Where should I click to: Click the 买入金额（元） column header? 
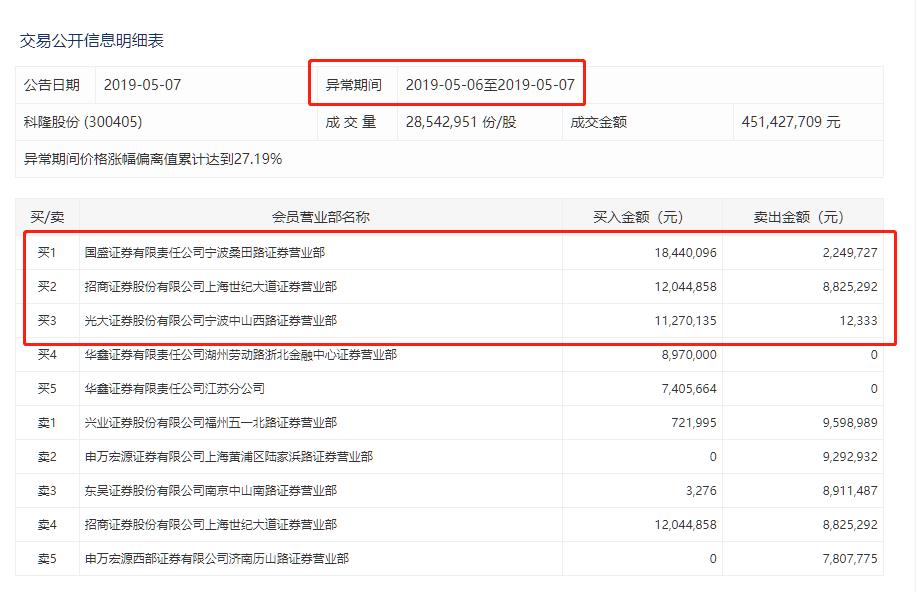pos(638,217)
